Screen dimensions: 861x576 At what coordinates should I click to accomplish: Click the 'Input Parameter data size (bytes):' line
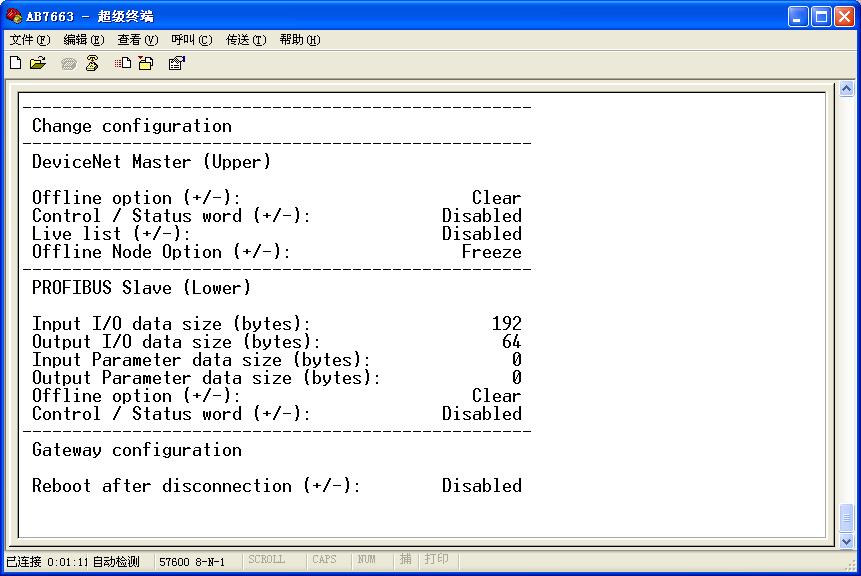point(202,360)
